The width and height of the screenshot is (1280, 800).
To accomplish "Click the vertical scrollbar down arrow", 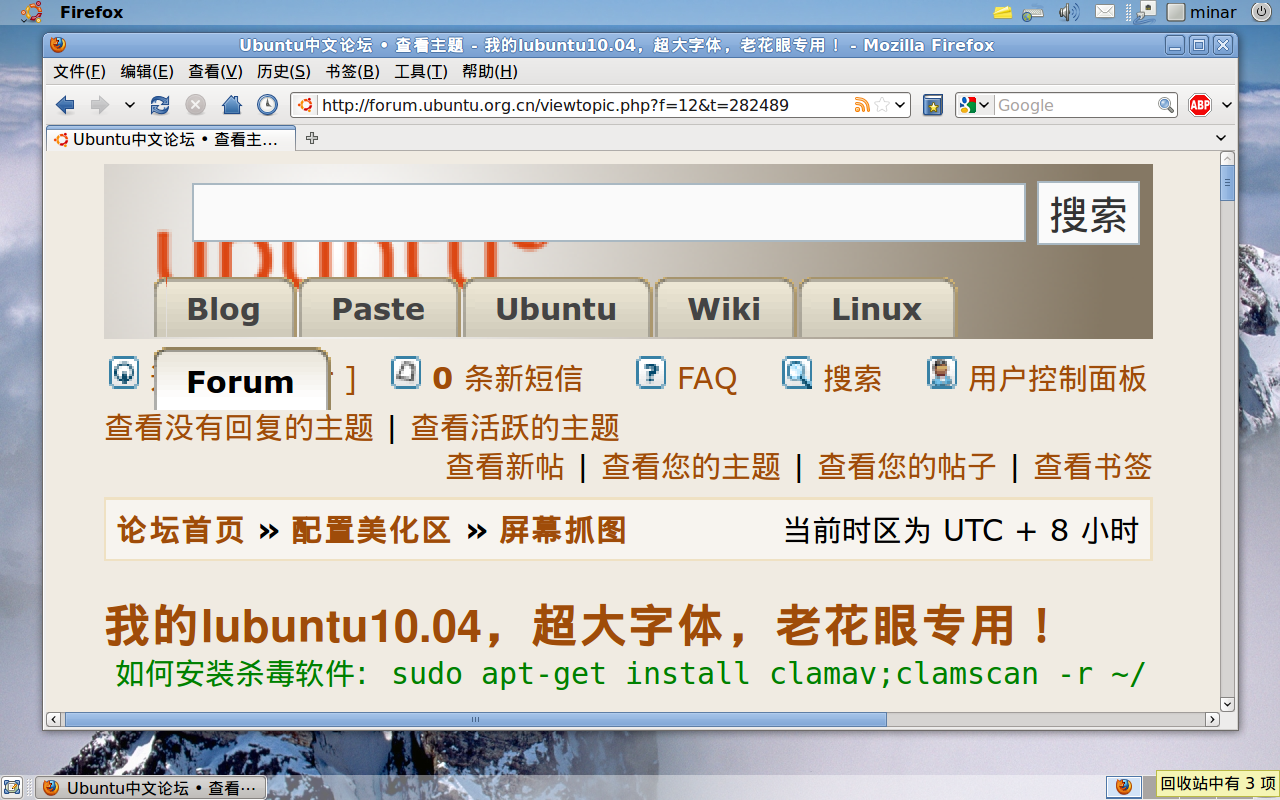I will pos(1228,704).
